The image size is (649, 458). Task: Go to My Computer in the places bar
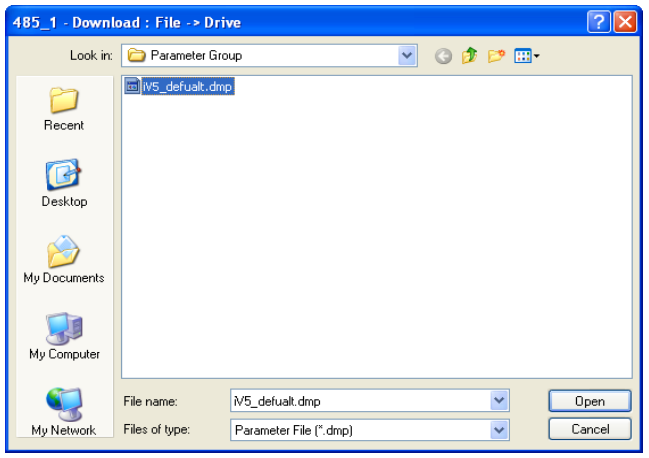pyautogui.click(x=64, y=337)
